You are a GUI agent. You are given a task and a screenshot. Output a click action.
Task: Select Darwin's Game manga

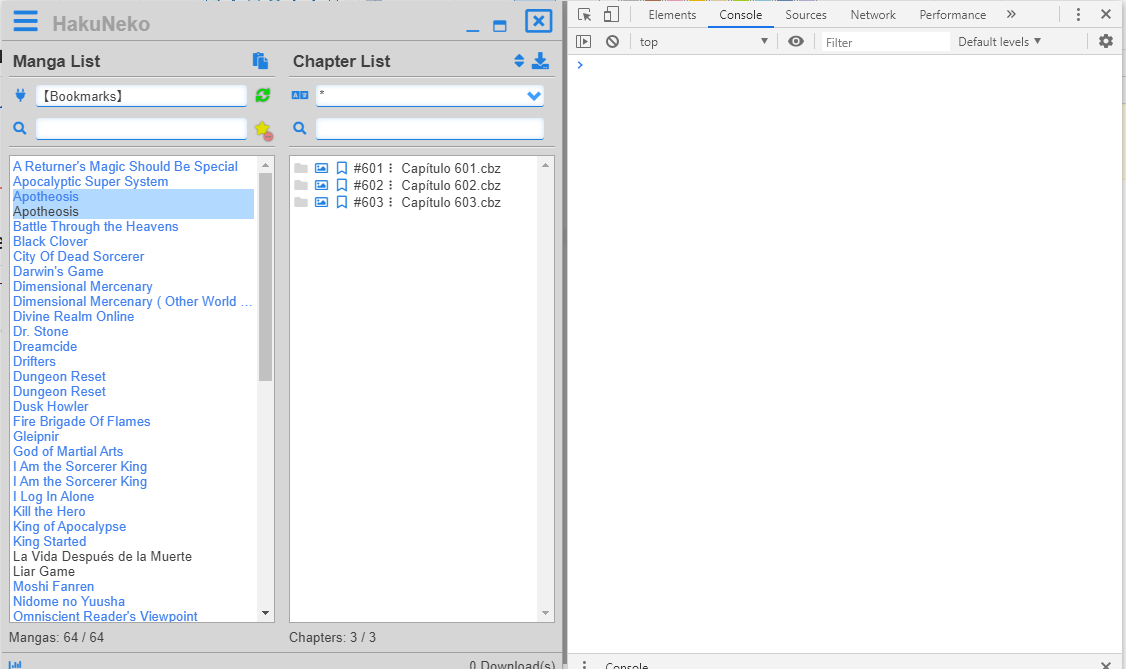coord(58,271)
